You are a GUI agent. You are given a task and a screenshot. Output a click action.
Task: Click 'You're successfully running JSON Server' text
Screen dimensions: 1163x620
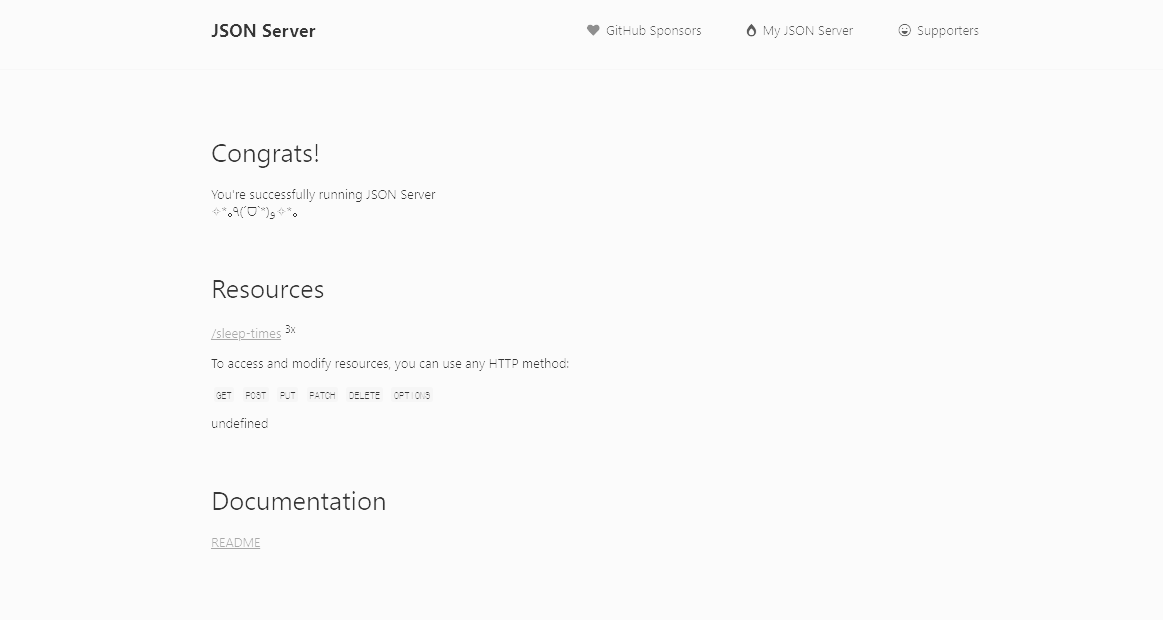(323, 194)
